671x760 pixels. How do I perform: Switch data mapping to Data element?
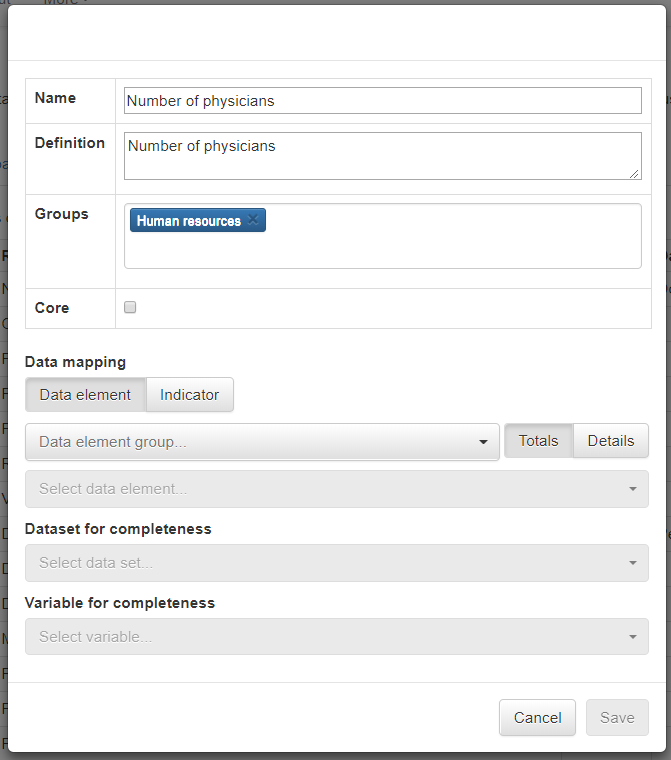[85, 395]
